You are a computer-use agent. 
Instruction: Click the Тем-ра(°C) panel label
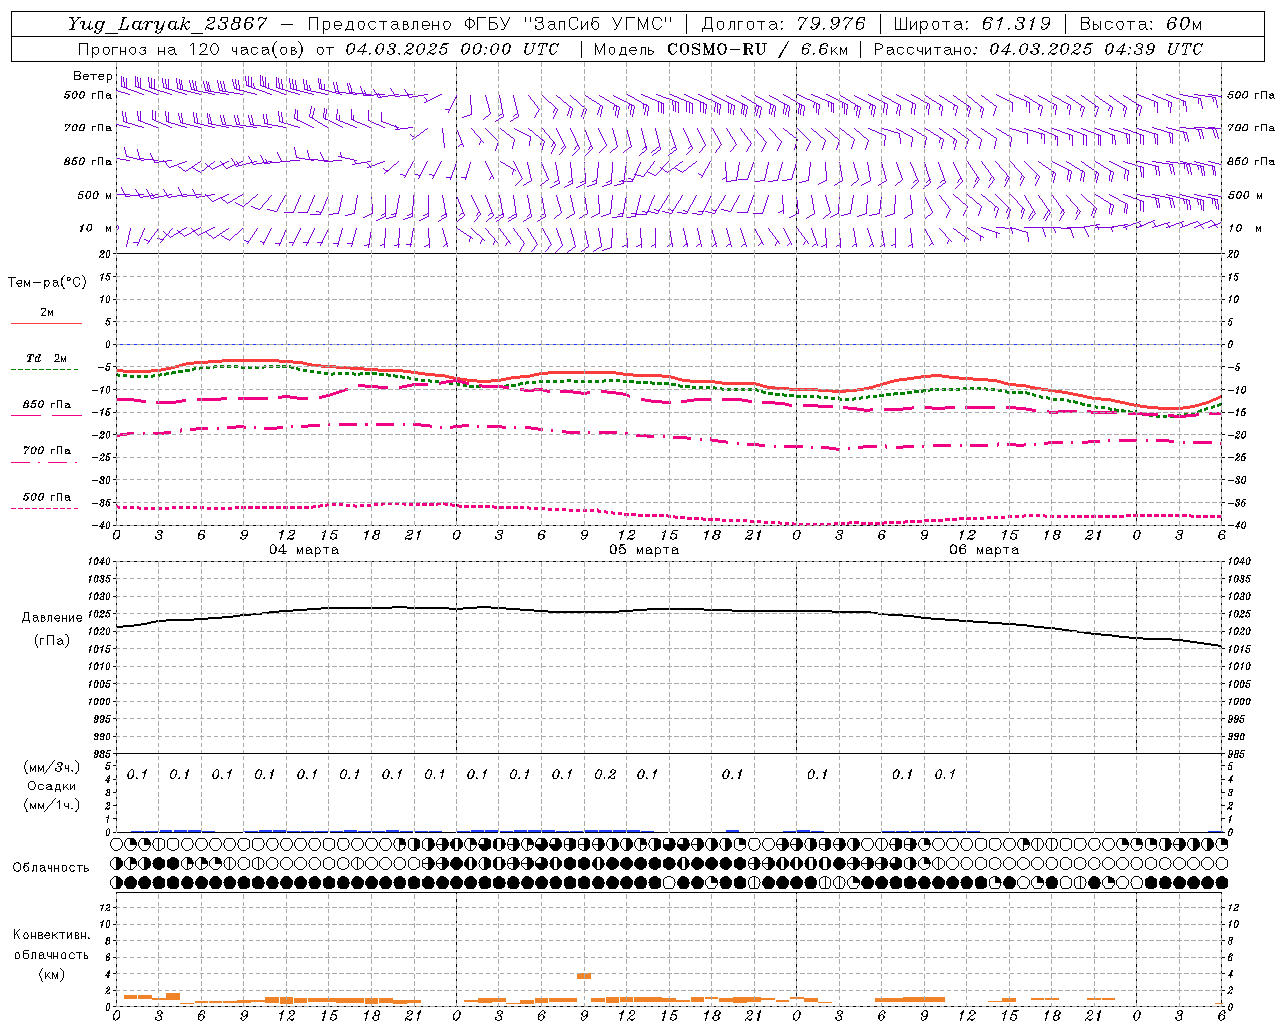pos(47,283)
